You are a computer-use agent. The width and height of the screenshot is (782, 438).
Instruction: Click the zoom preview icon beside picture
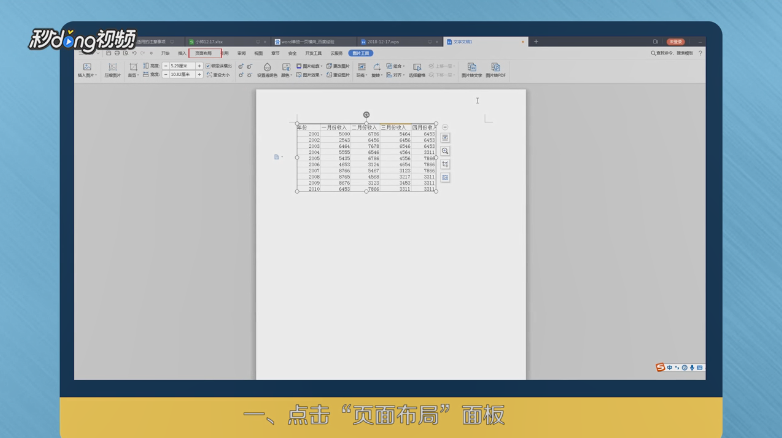pyautogui.click(x=445, y=151)
